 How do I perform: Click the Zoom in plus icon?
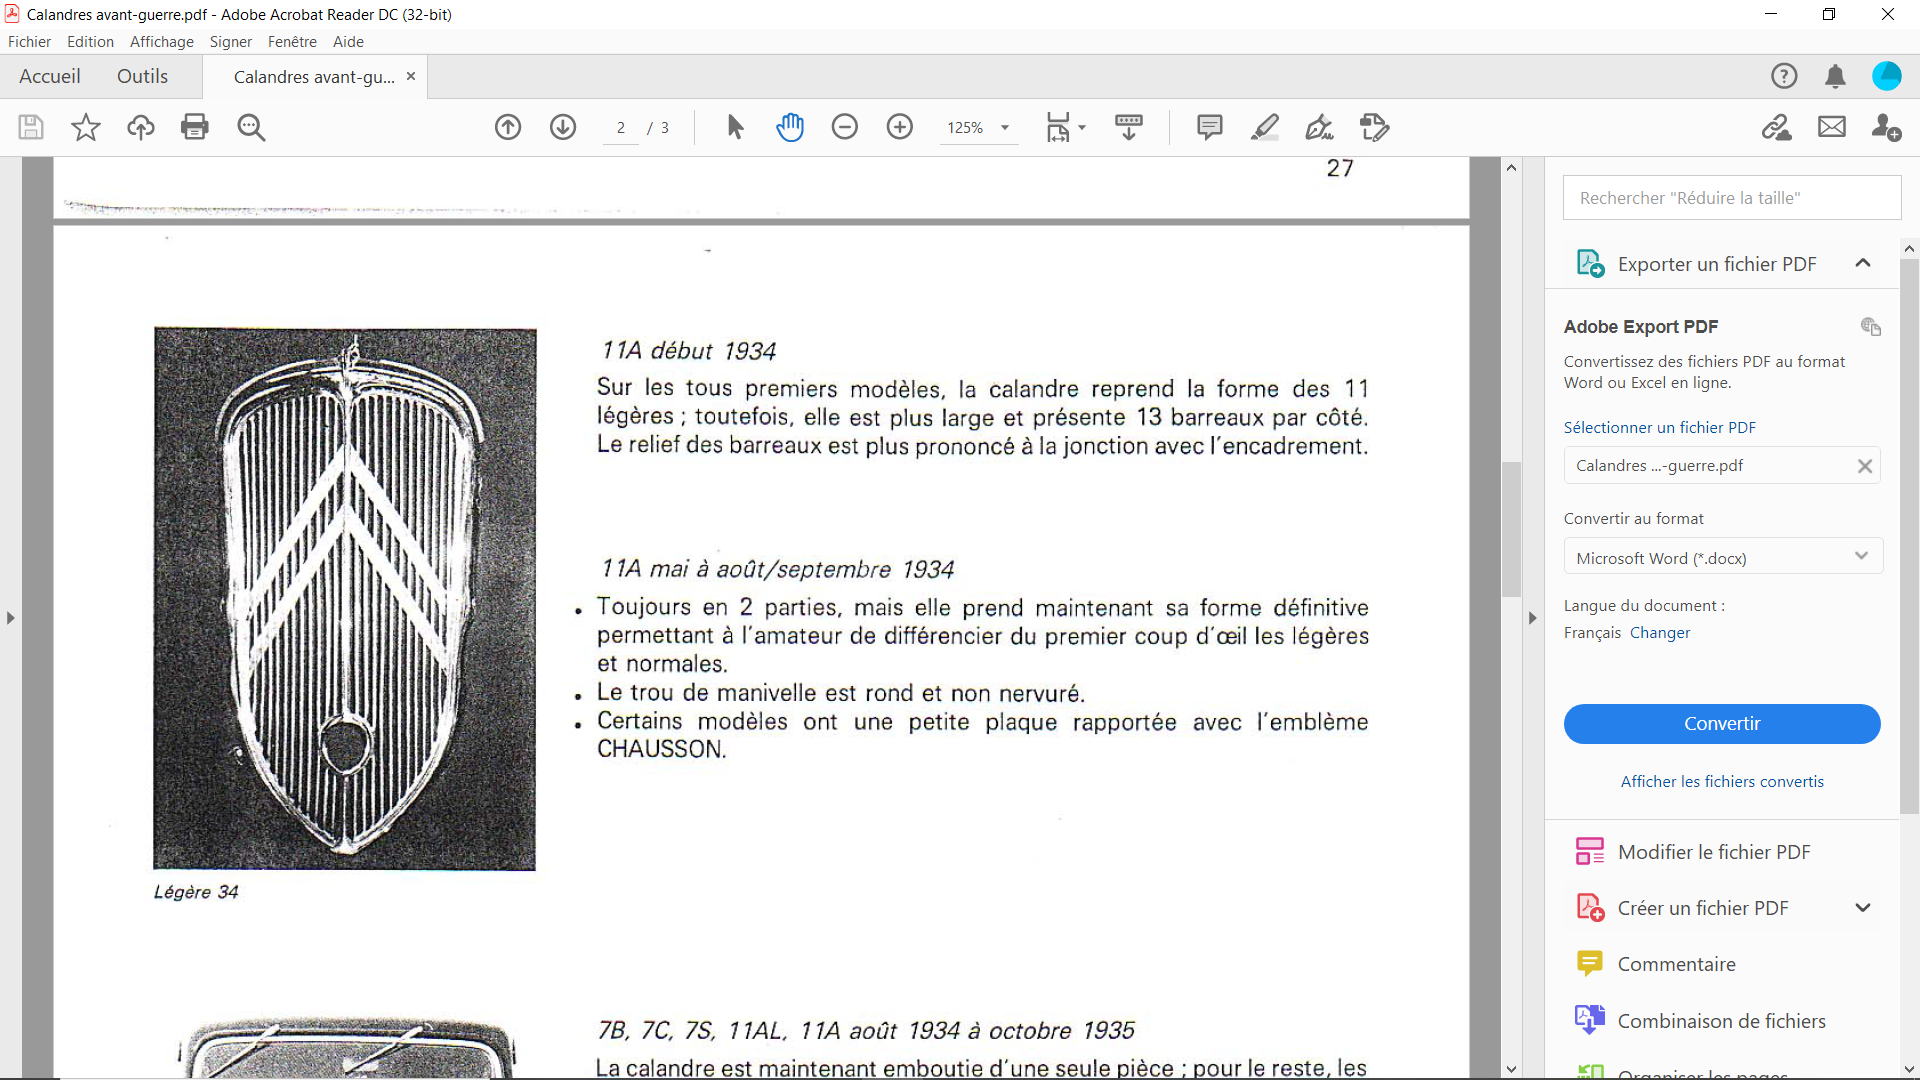(x=900, y=127)
